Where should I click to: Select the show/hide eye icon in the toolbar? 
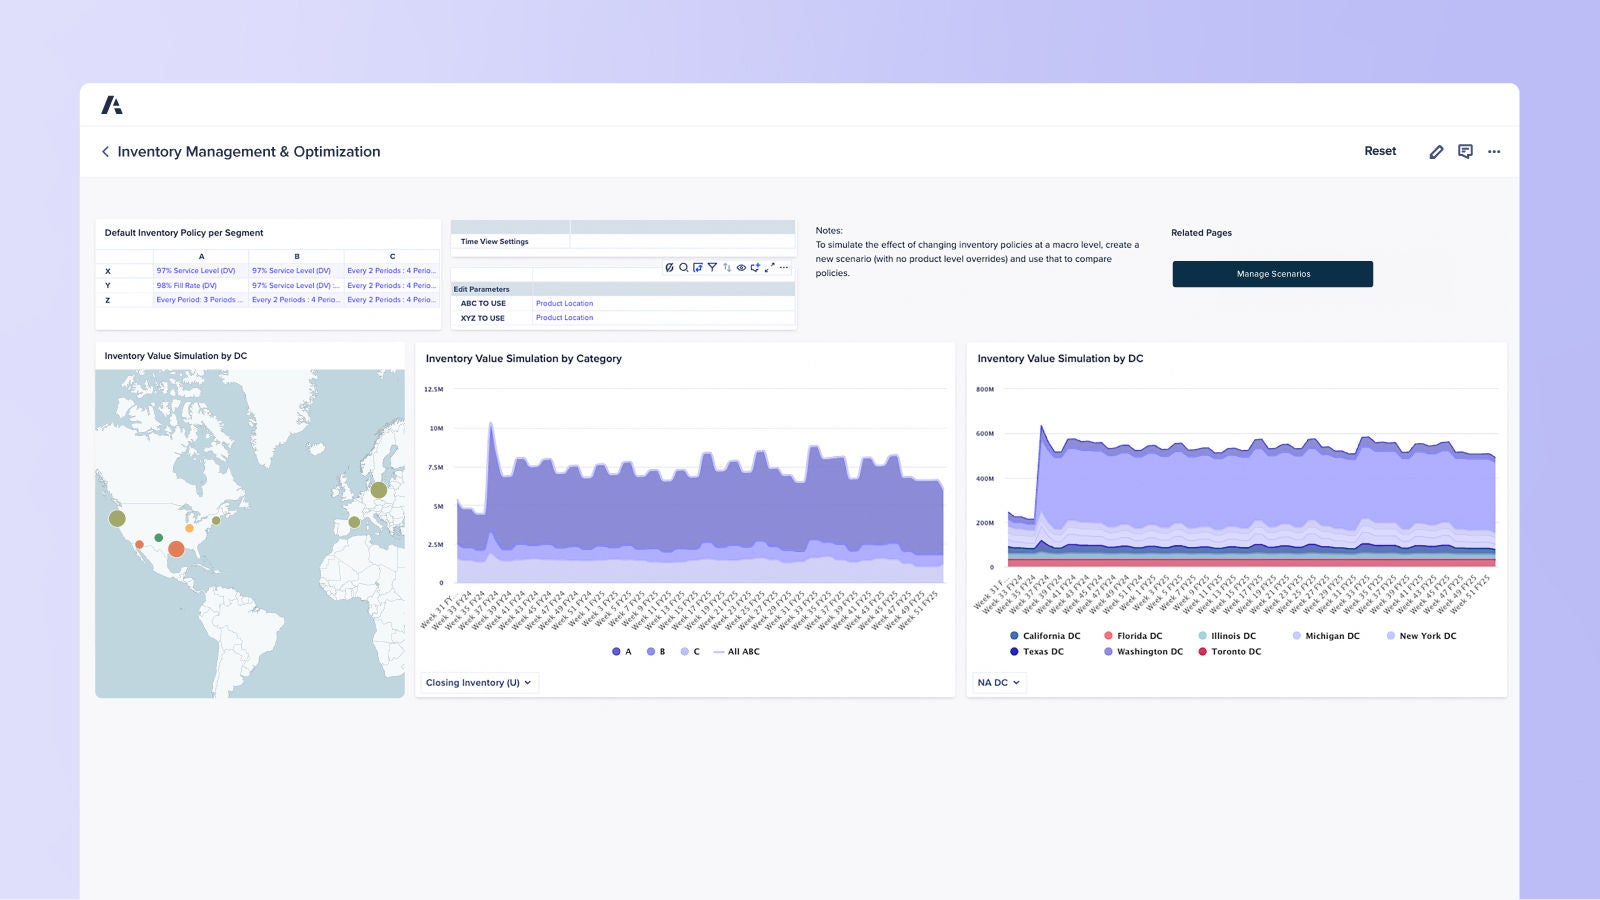click(x=740, y=268)
